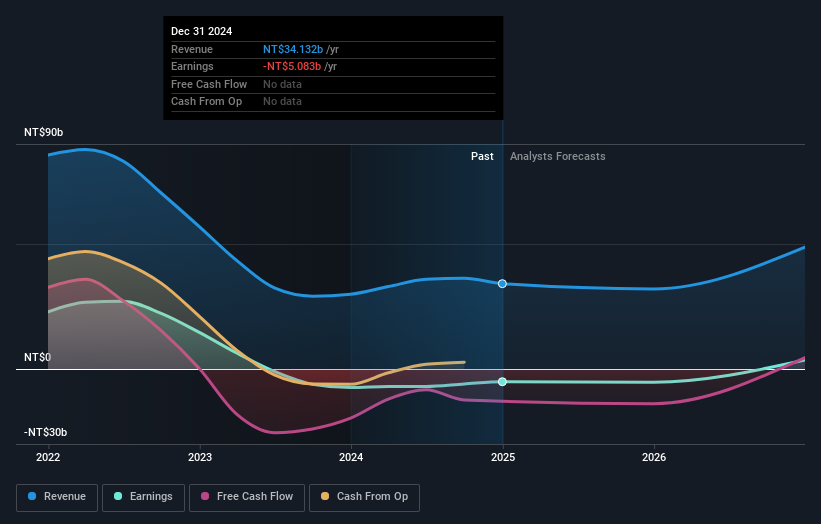Click the orange Cash From Op legend dot
This screenshot has height=524, width=821.
pos(325,496)
